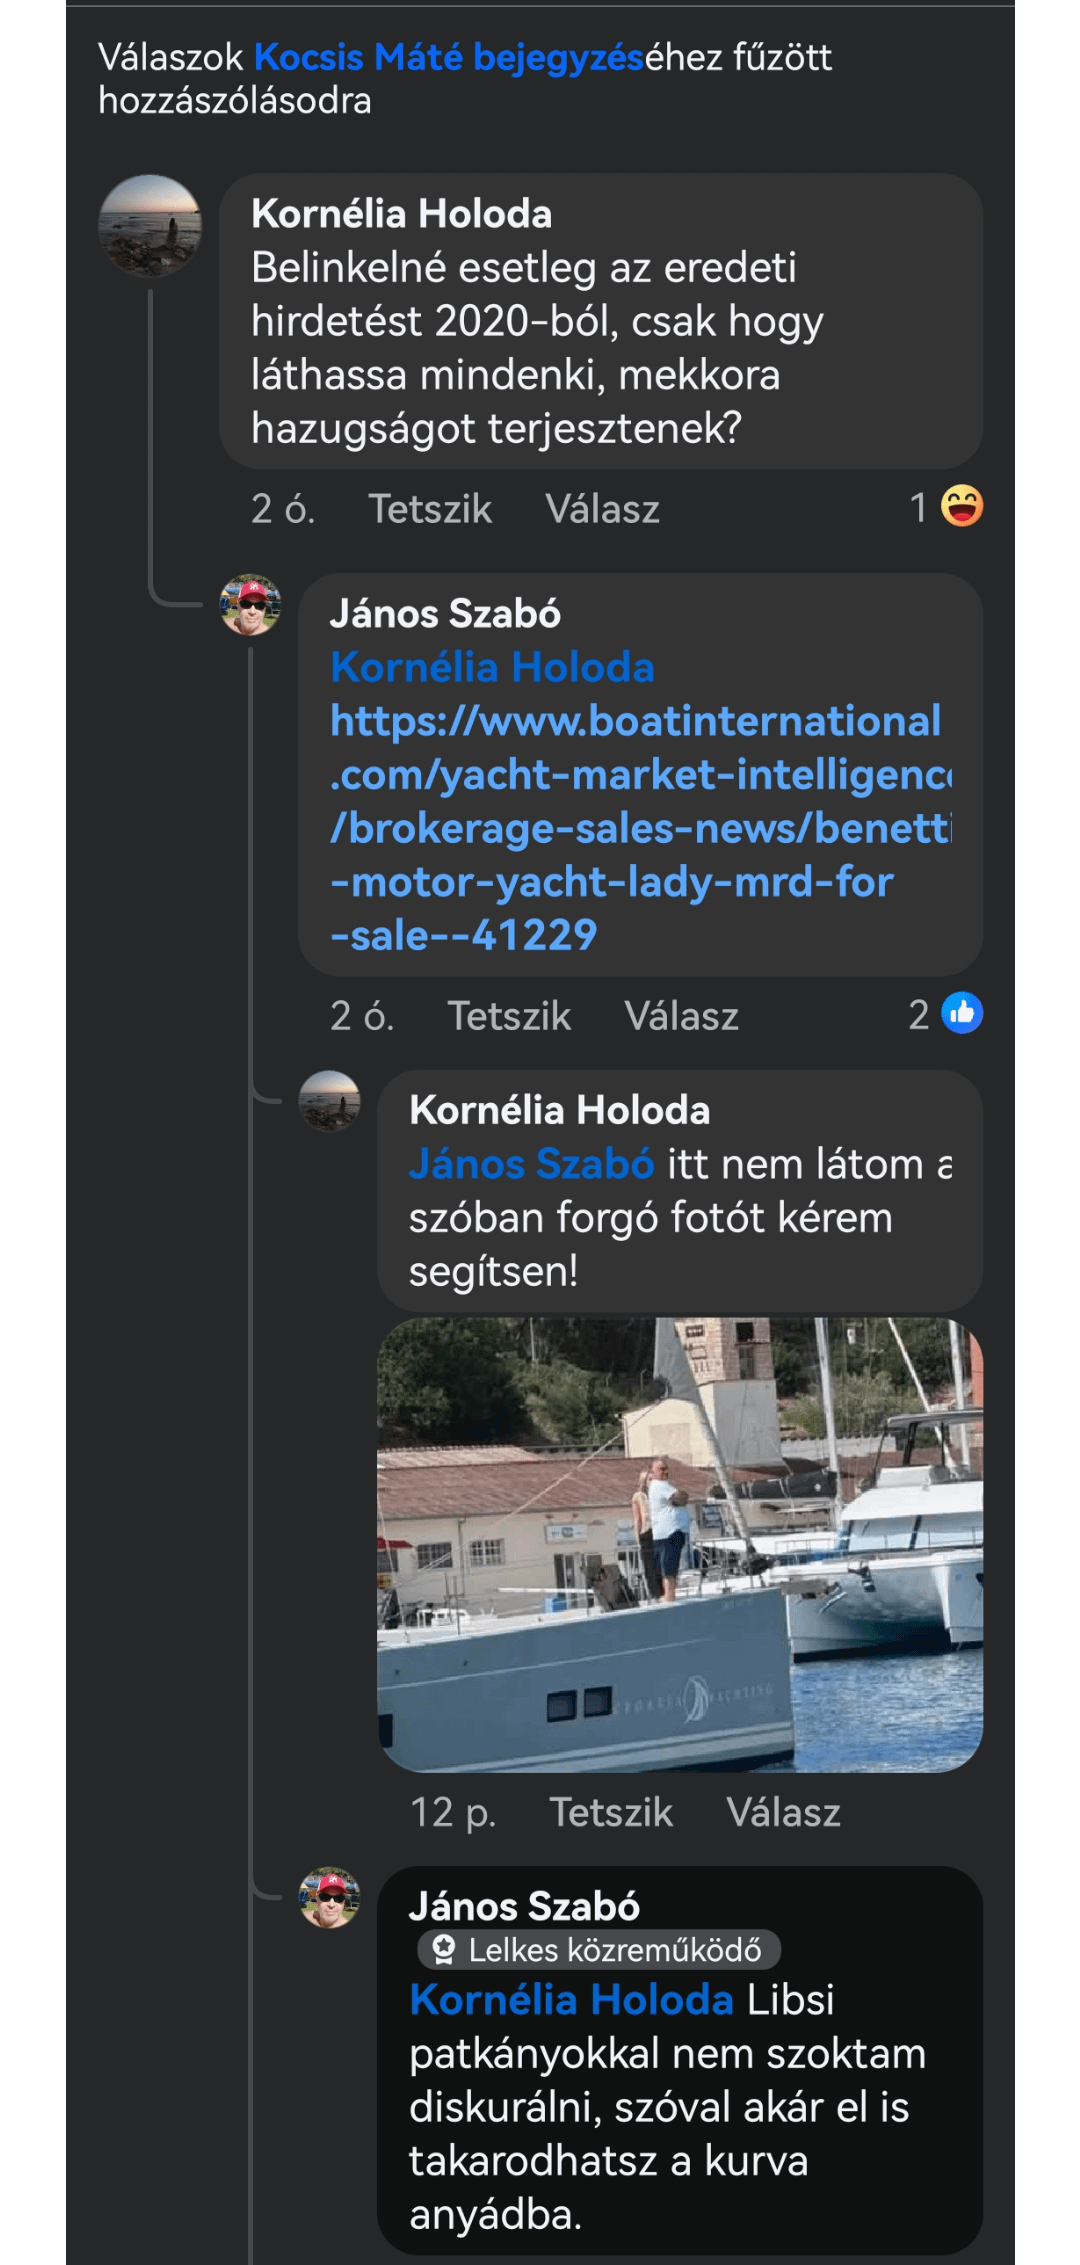Viewport: 1080px width, 2265px height.
Task: Open the attached yacht photo
Action: pyautogui.click(x=680, y=1545)
